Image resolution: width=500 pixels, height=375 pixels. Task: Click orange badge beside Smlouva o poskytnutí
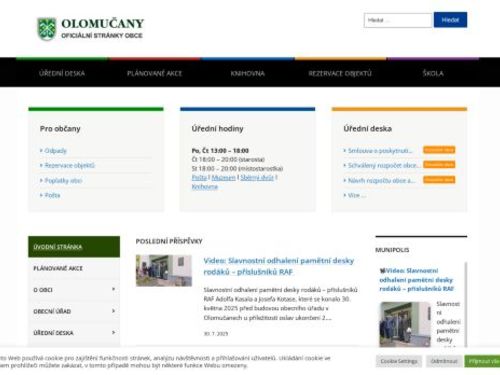(x=439, y=150)
